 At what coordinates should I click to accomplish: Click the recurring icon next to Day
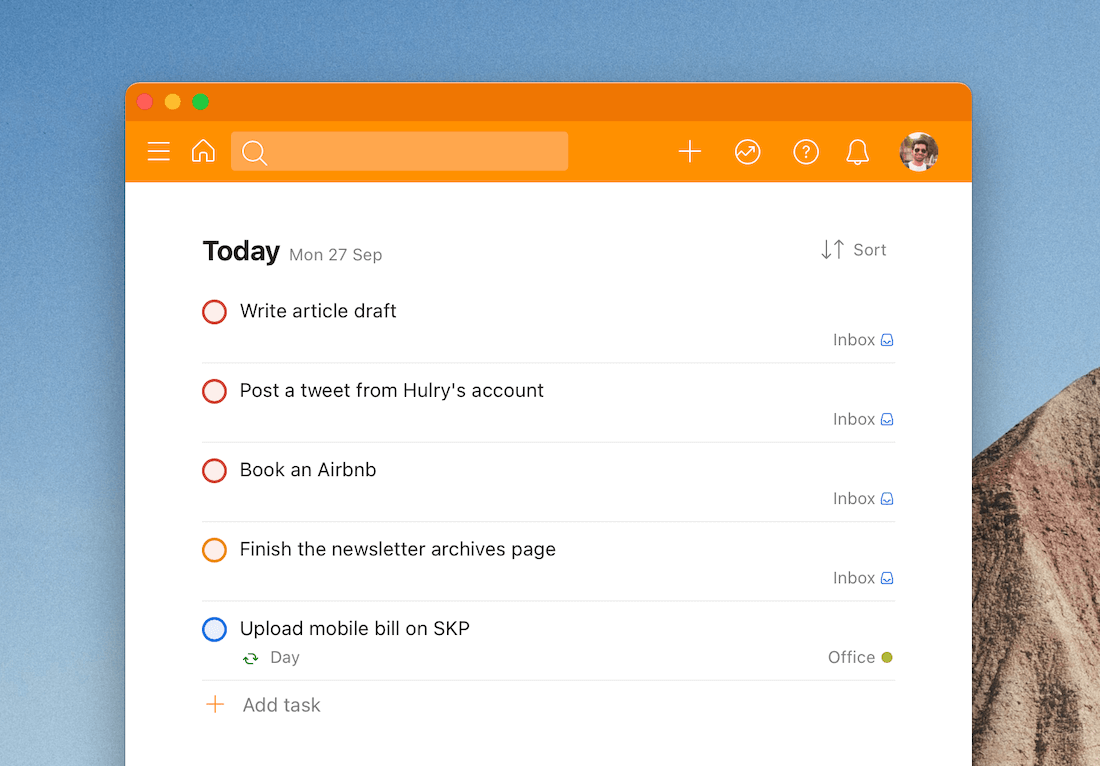[x=249, y=657]
